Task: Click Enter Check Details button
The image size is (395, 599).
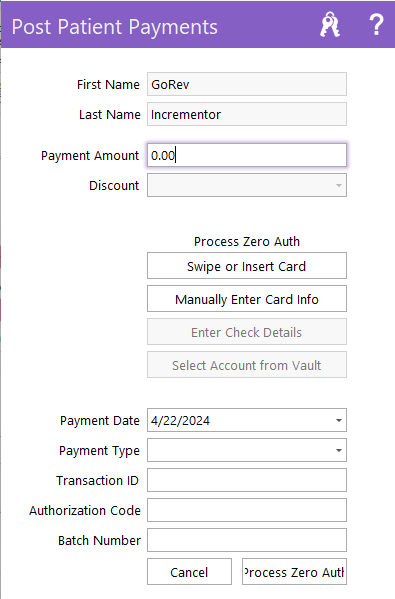Action: [x=247, y=332]
